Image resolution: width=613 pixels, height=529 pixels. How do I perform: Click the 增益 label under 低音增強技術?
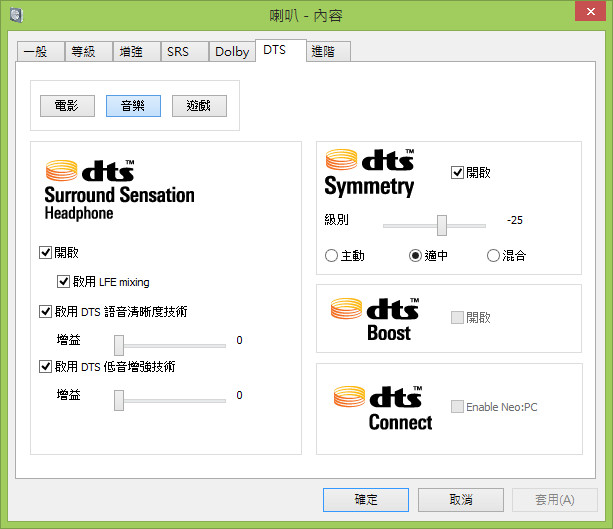pyautogui.click(x=68, y=395)
